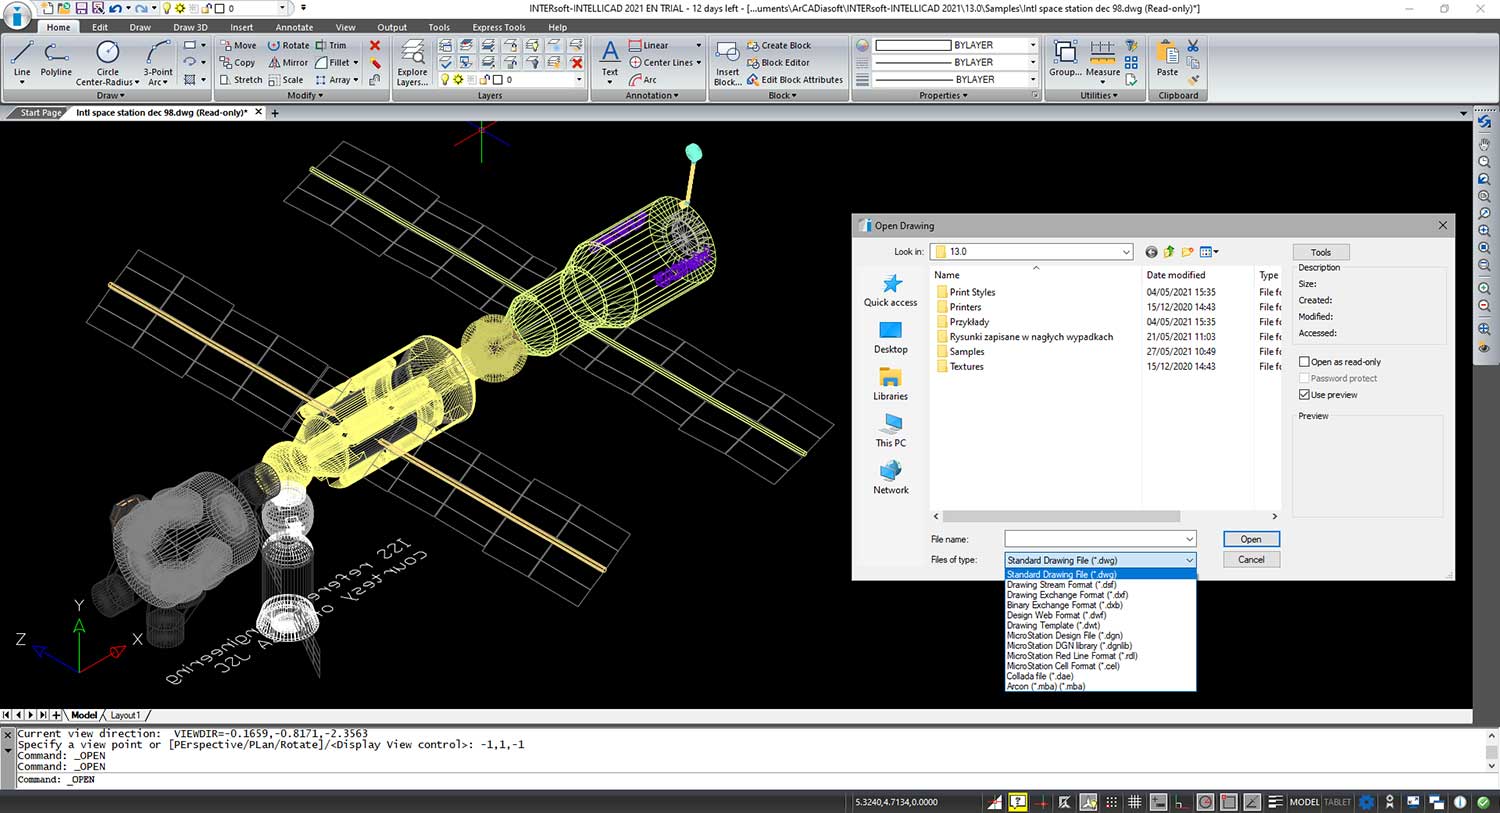Open the File name combo box arrow
The image size is (1500, 813).
1189,539
